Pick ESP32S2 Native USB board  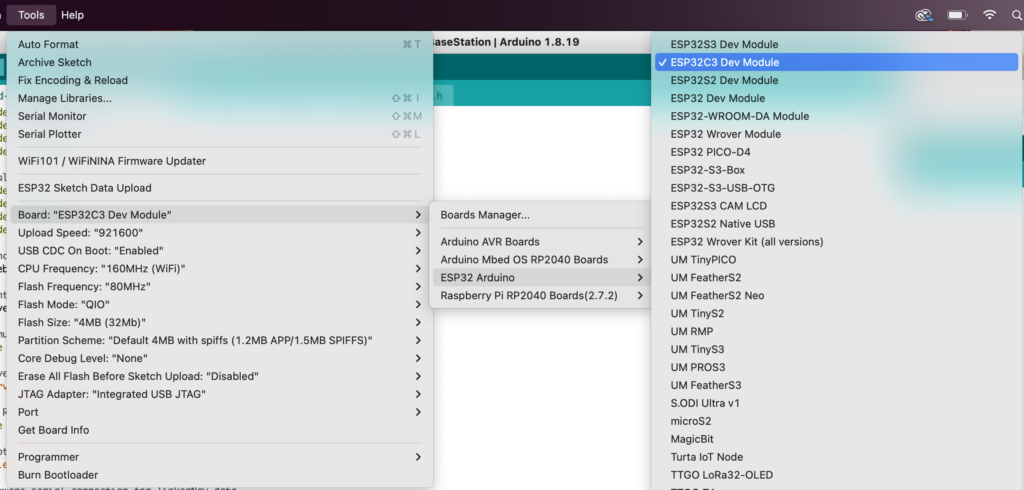point(837,223)
